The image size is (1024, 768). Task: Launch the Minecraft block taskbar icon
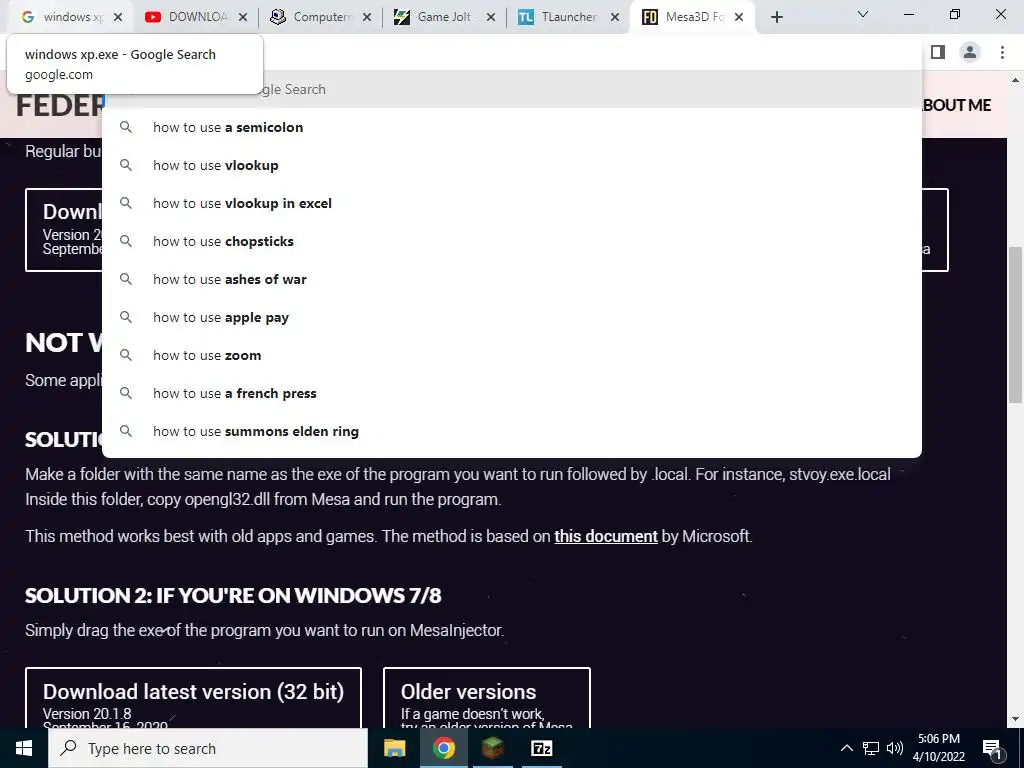pos(493,748)
